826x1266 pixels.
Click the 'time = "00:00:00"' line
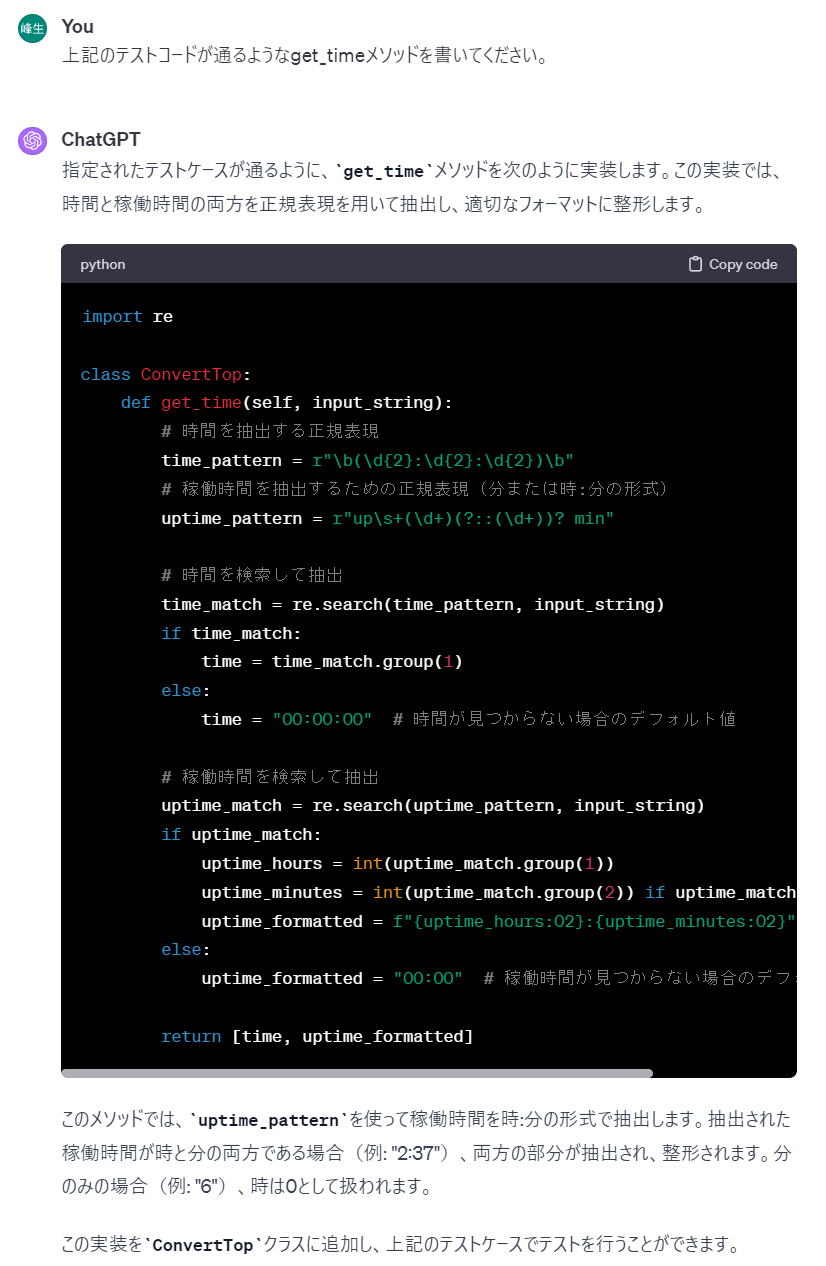click(469, 719)
